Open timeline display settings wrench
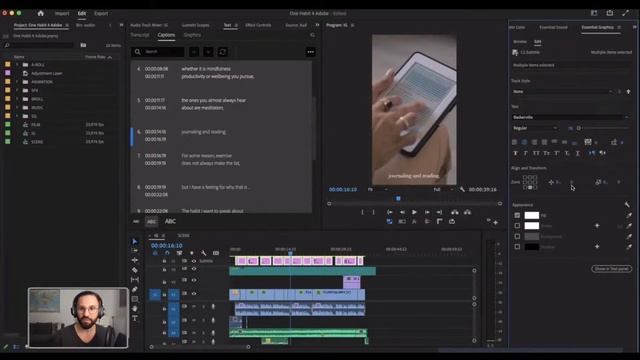 click(204, 253)
